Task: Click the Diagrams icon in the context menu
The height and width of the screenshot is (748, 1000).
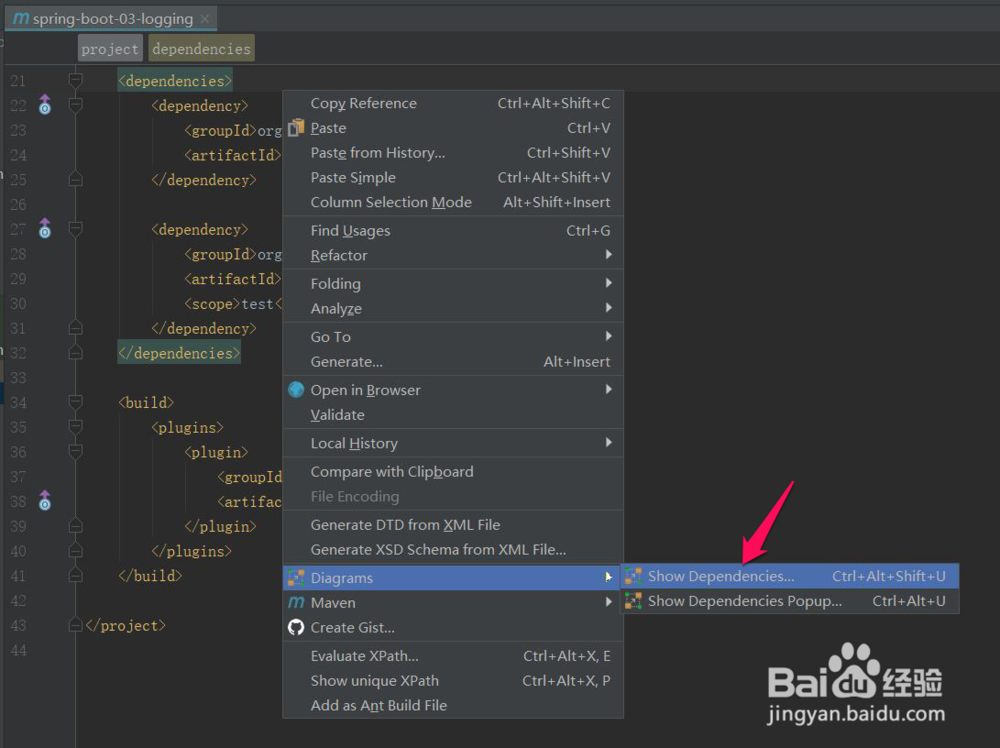Action: tap(295, 576)
